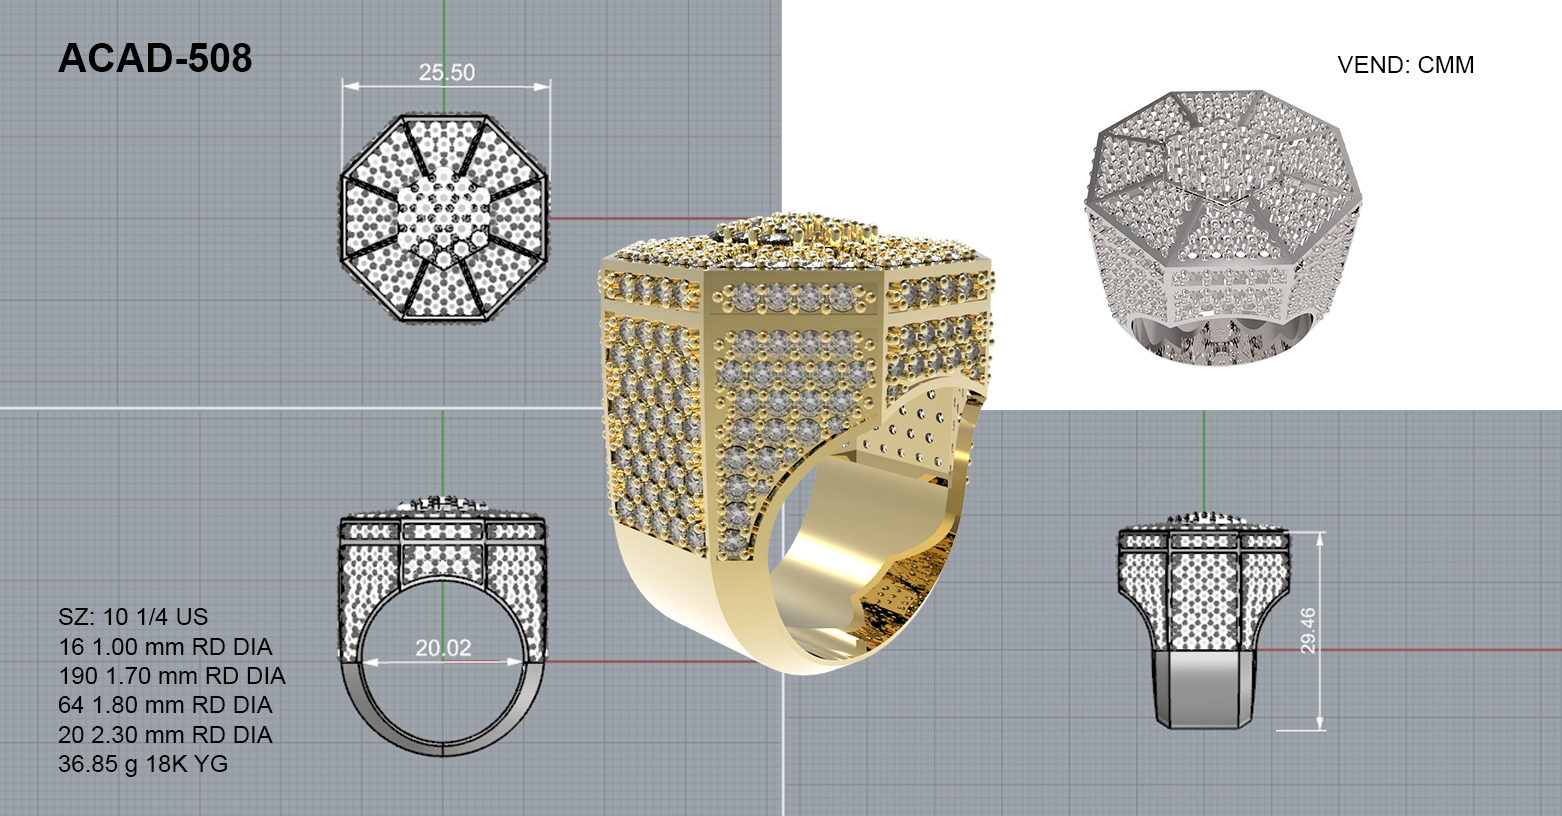
Task: Click the yellow gold perspective ring render
Action: [x=796, y=442]
